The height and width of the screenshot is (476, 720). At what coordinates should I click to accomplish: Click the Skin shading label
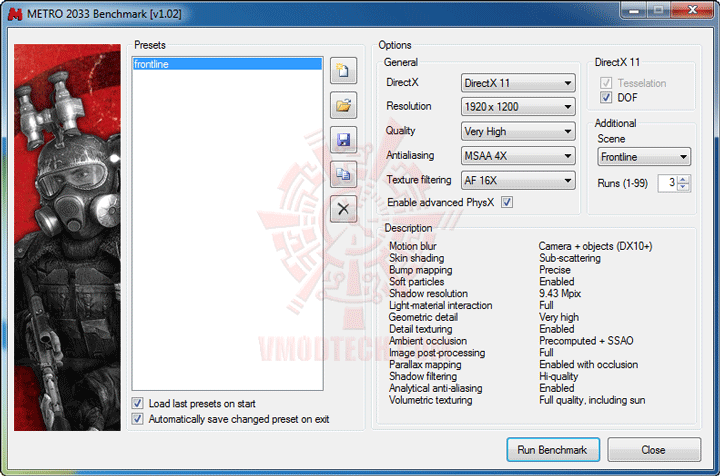[x=416, y=258]
